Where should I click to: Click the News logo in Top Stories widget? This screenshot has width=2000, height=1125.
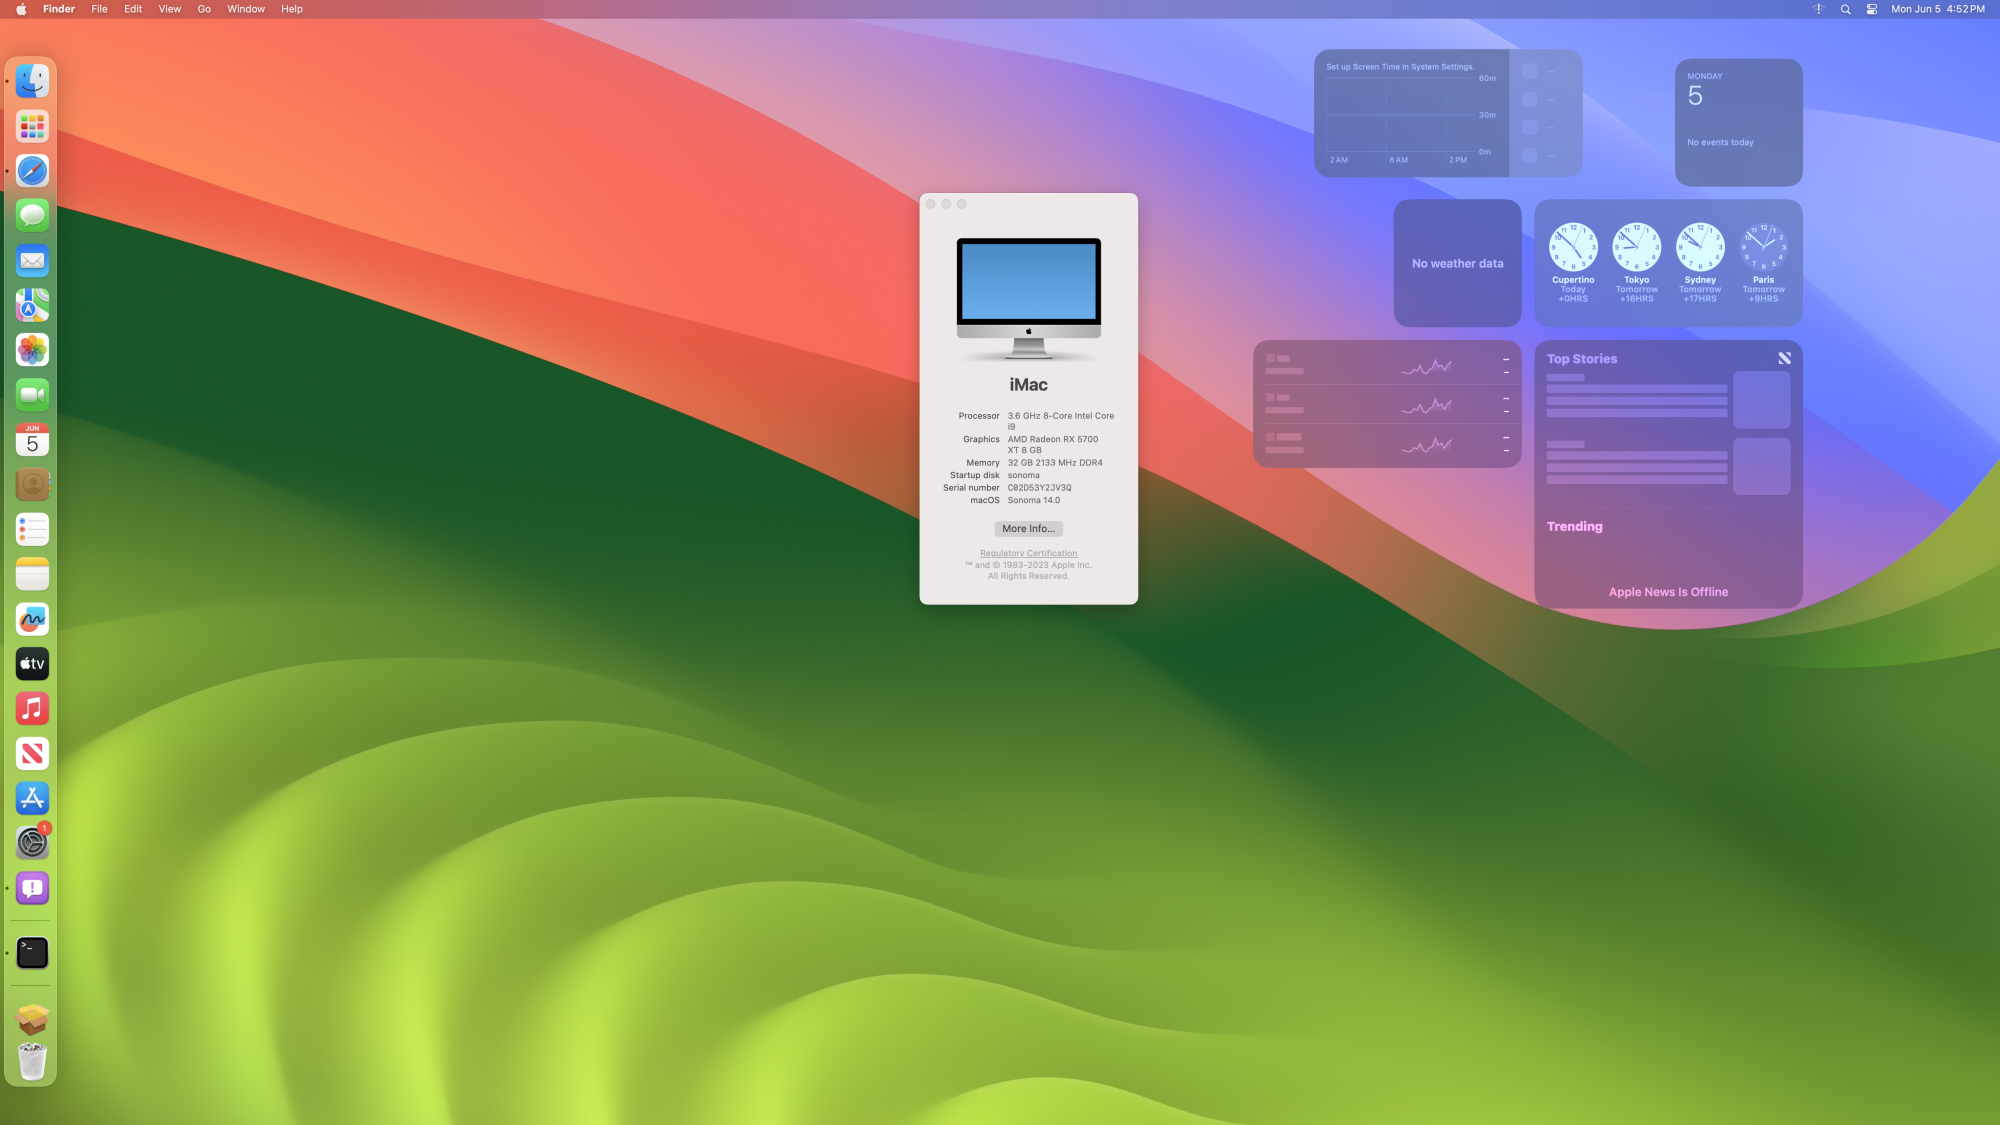(x=1784, y=358)
